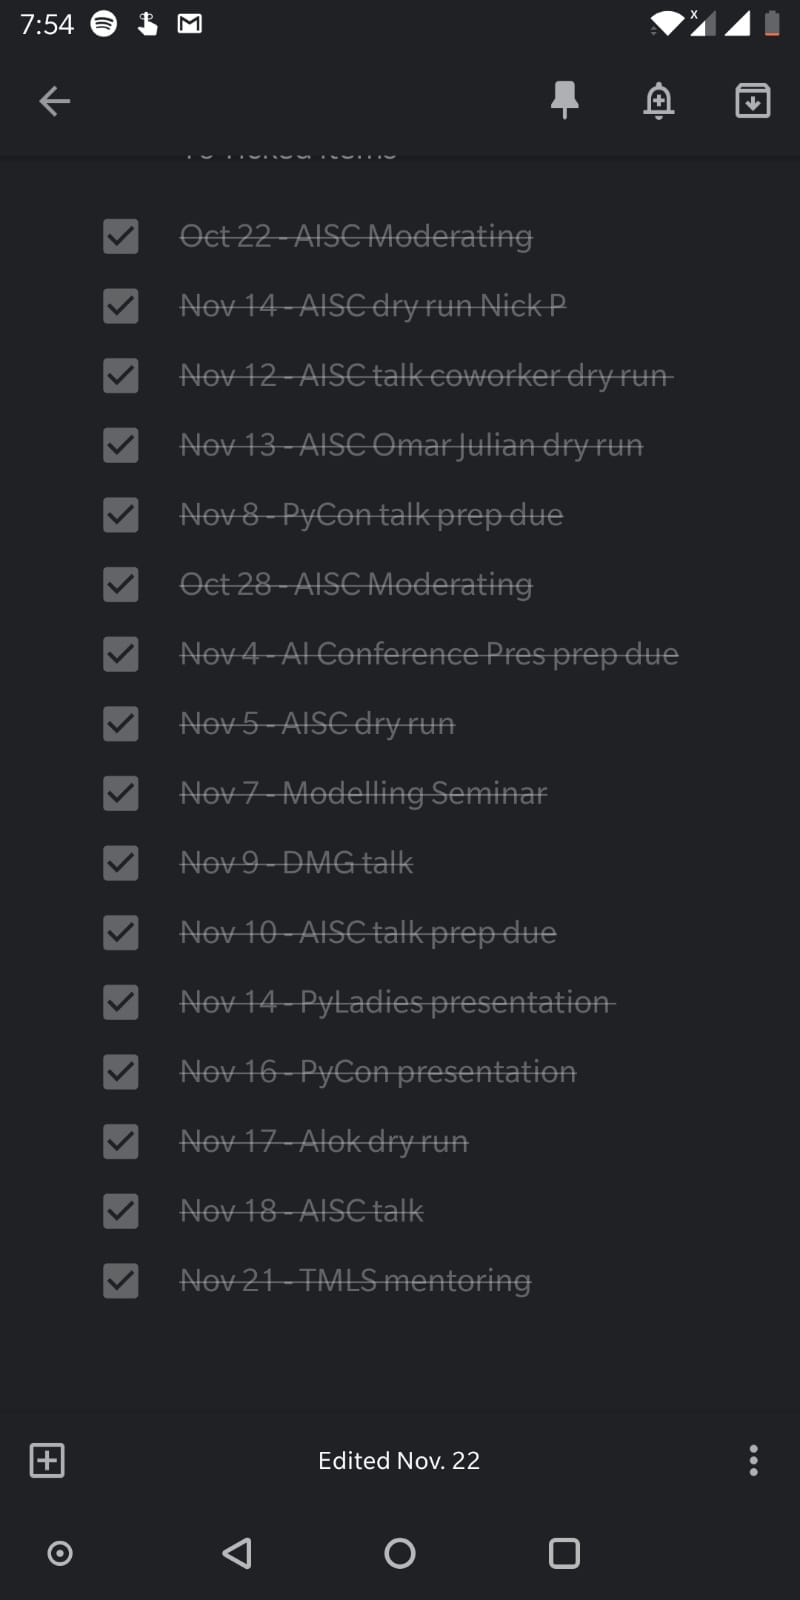Uncheck Nov 21 TMLS mentoring checkbox

click(x=121, y=1281)
